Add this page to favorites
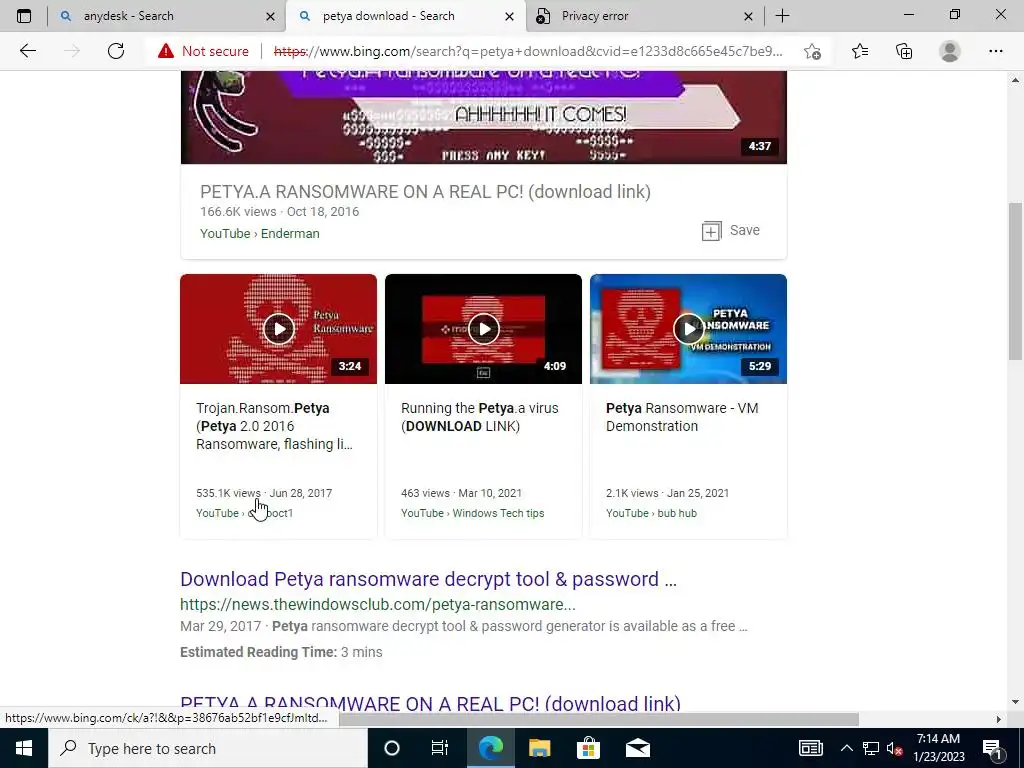1024x768 pixels. 812,51
